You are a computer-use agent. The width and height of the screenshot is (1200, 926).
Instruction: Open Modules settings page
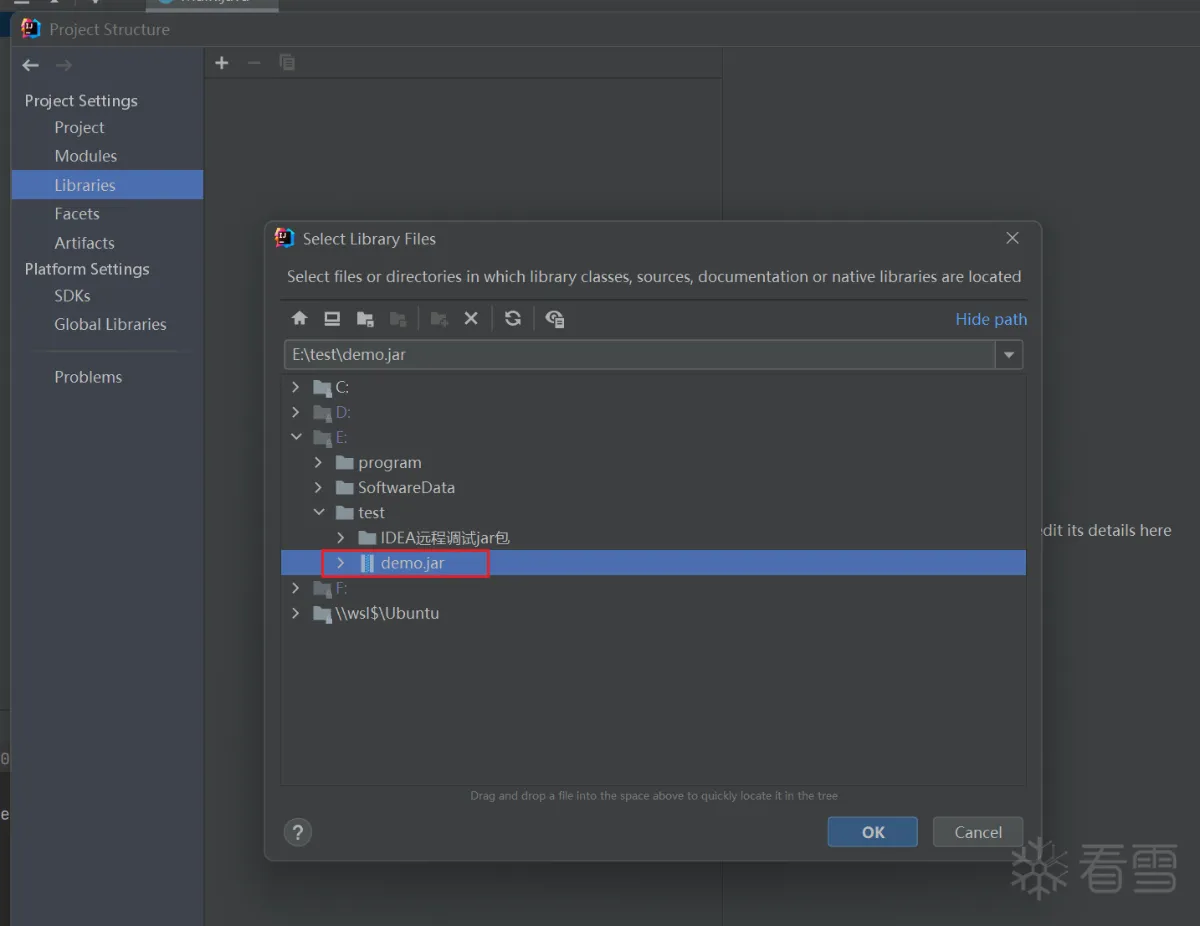(x=86, y=156)
